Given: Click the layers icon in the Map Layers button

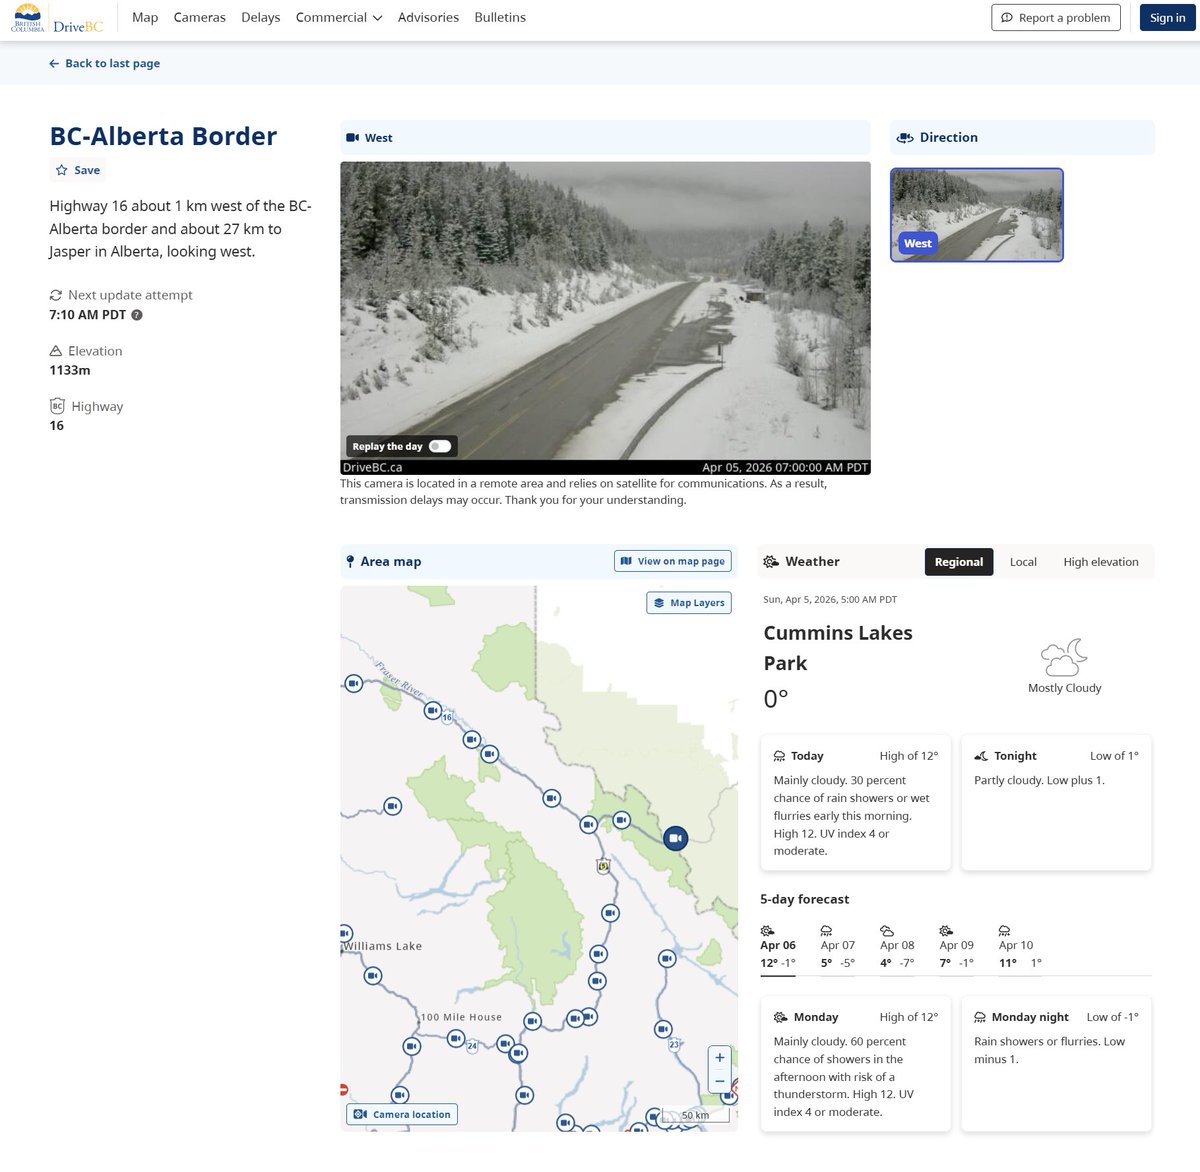Looking at the screenshot, I should pos(659,603).
